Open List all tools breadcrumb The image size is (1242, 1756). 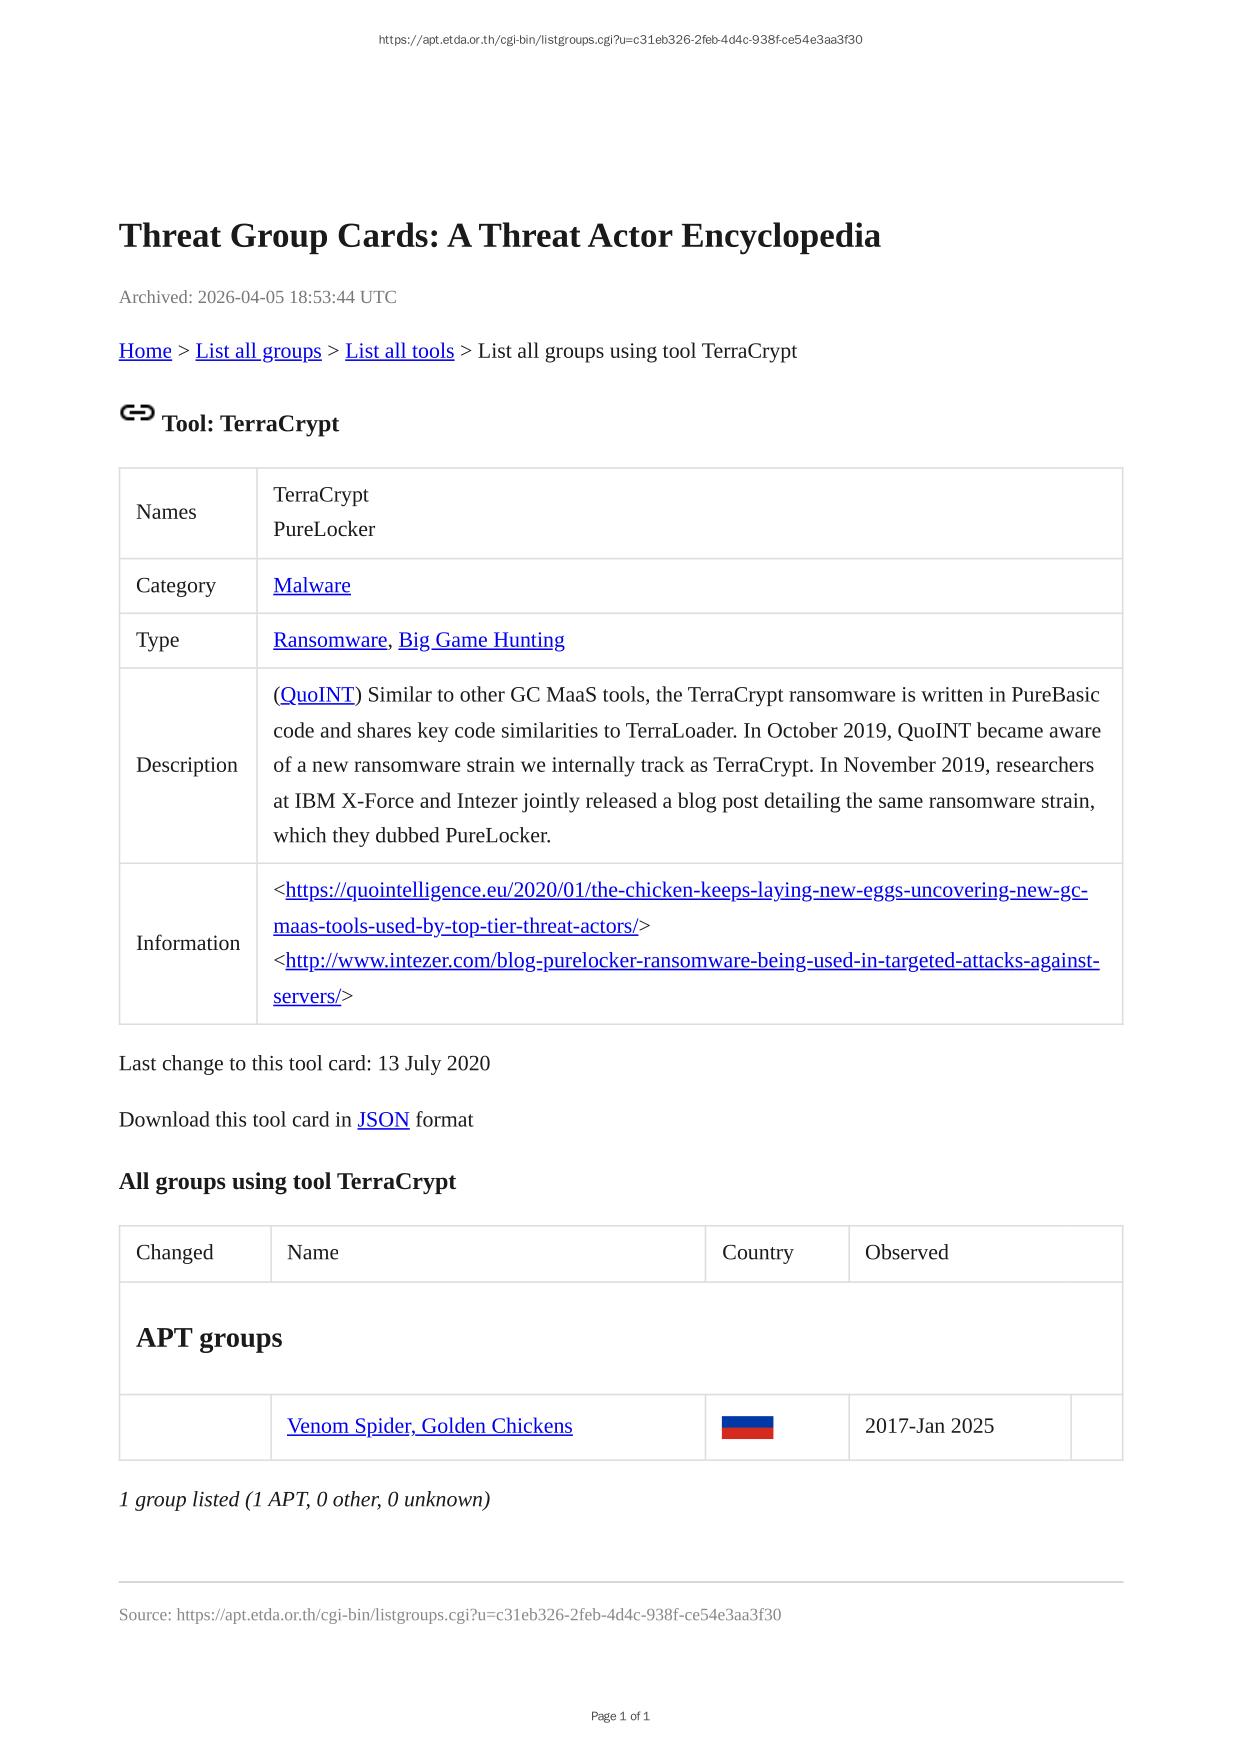coord(399,351)
